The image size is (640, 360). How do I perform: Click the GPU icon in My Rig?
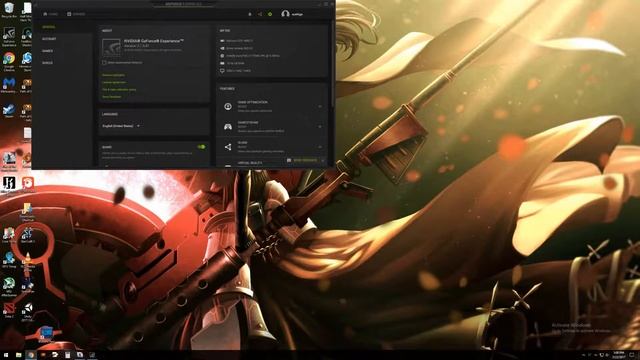click(x=222, y=41)
